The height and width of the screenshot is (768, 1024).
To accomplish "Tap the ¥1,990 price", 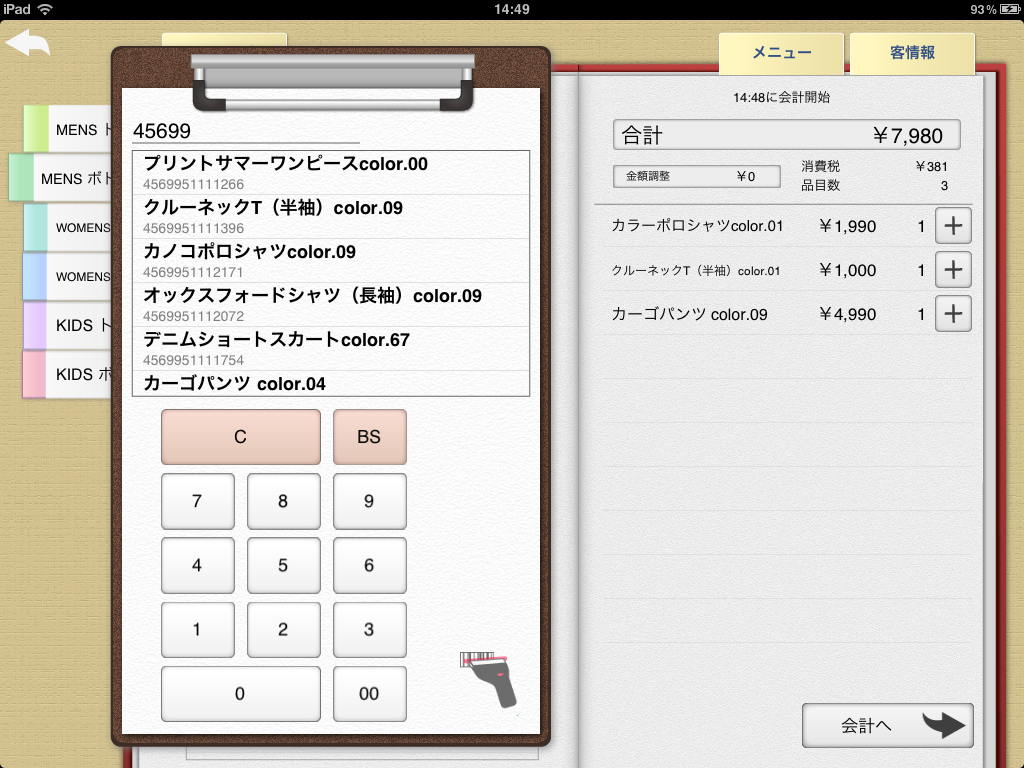I will [847, 226].
